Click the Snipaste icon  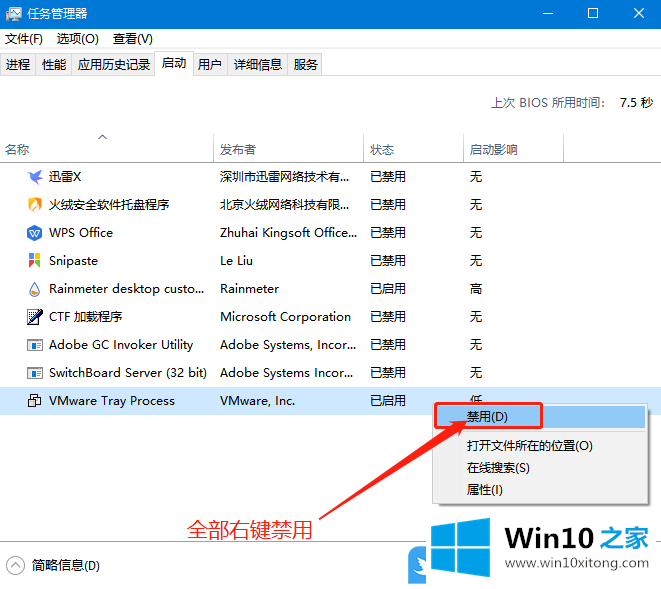[35, 261]
